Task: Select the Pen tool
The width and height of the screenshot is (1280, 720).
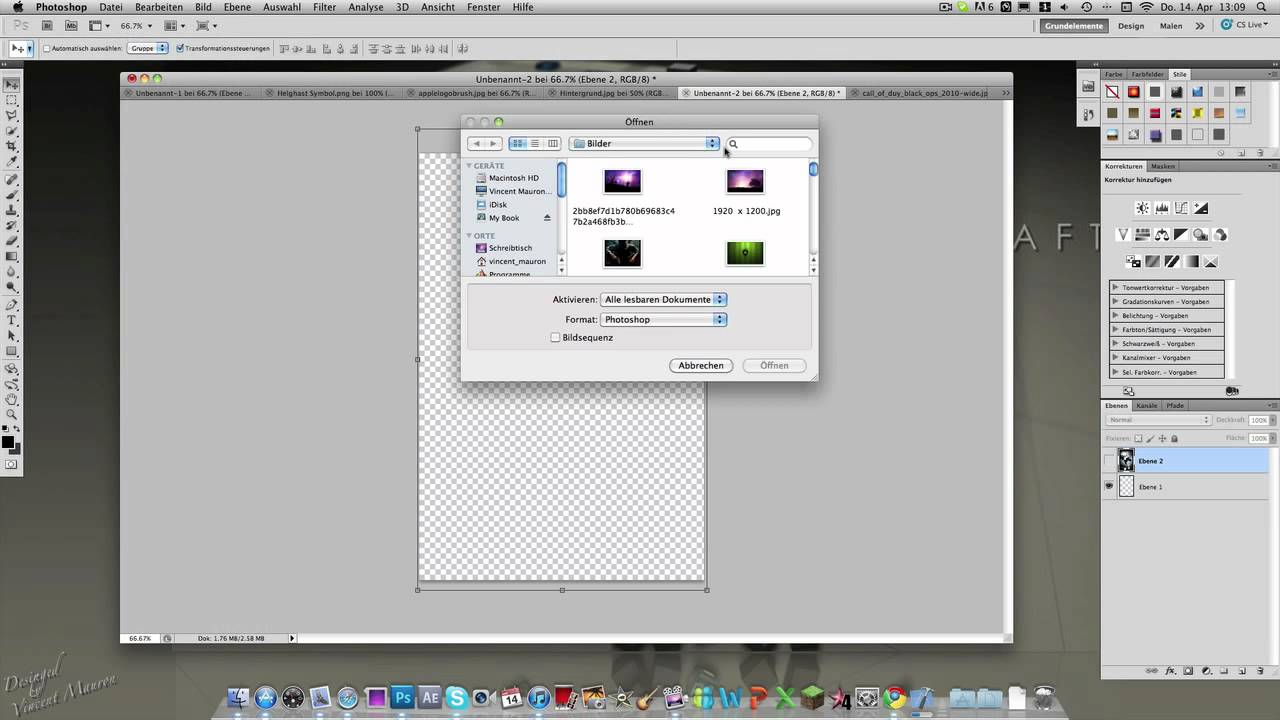Action: pos(12,305)
